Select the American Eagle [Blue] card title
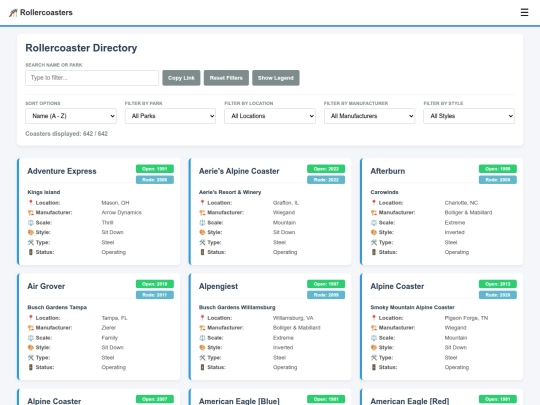 (x=239, y=401)
